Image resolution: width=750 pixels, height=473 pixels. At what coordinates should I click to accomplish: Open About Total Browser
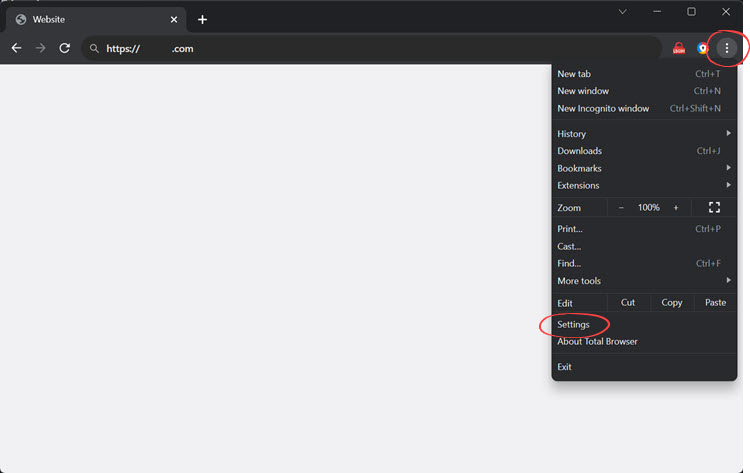point(644,341)
